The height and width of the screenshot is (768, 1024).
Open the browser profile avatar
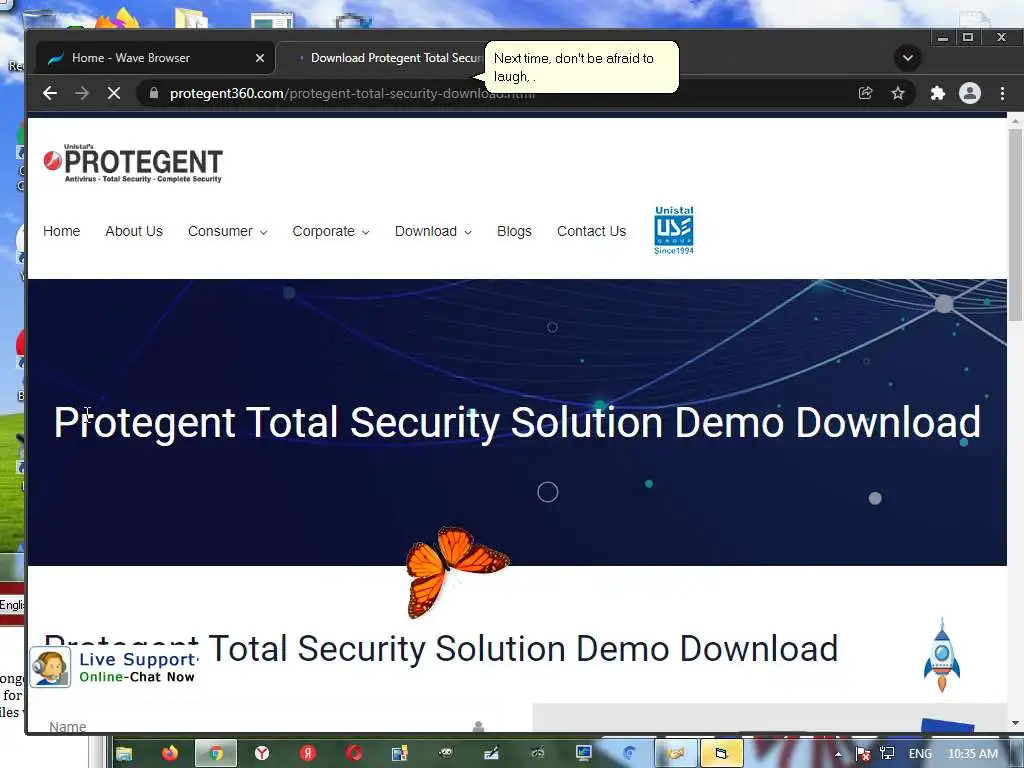970,93
